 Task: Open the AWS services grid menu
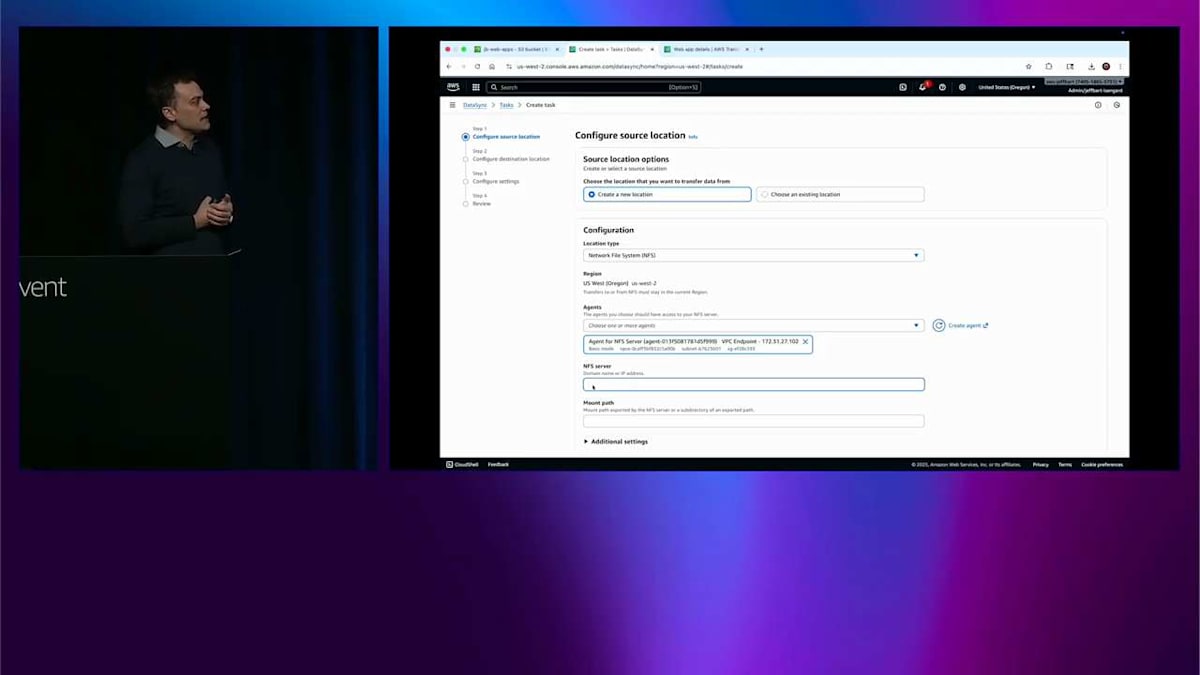[x=476, y=87]
